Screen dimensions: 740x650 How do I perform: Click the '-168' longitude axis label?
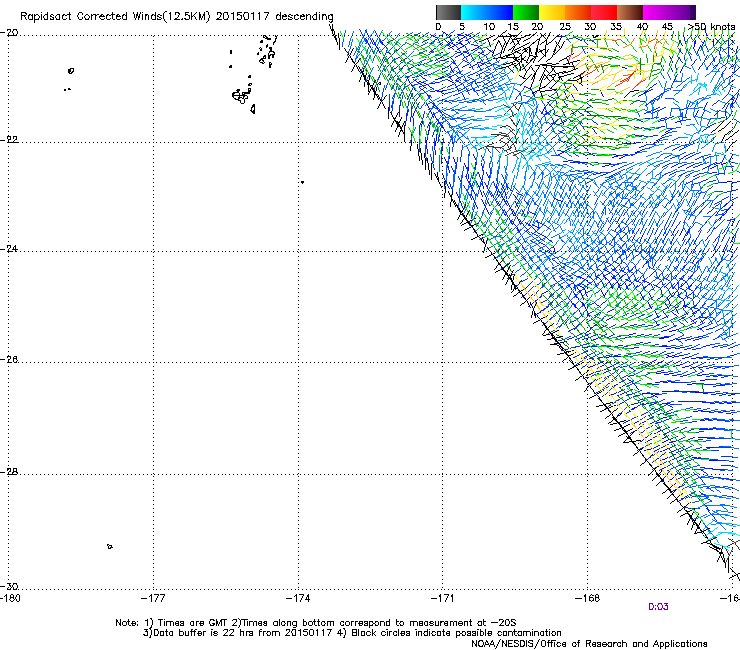tap(588, 599)
